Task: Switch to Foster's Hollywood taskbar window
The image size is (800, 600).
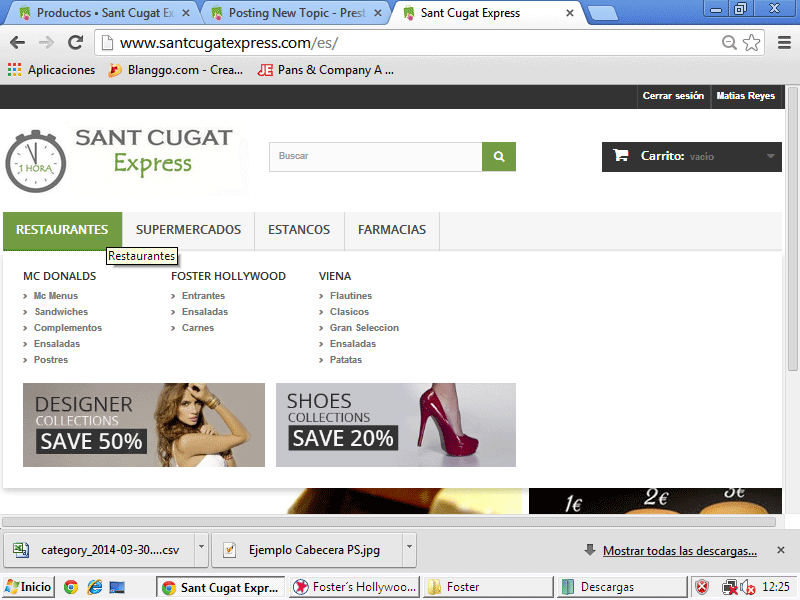Action: coord(355,587)
